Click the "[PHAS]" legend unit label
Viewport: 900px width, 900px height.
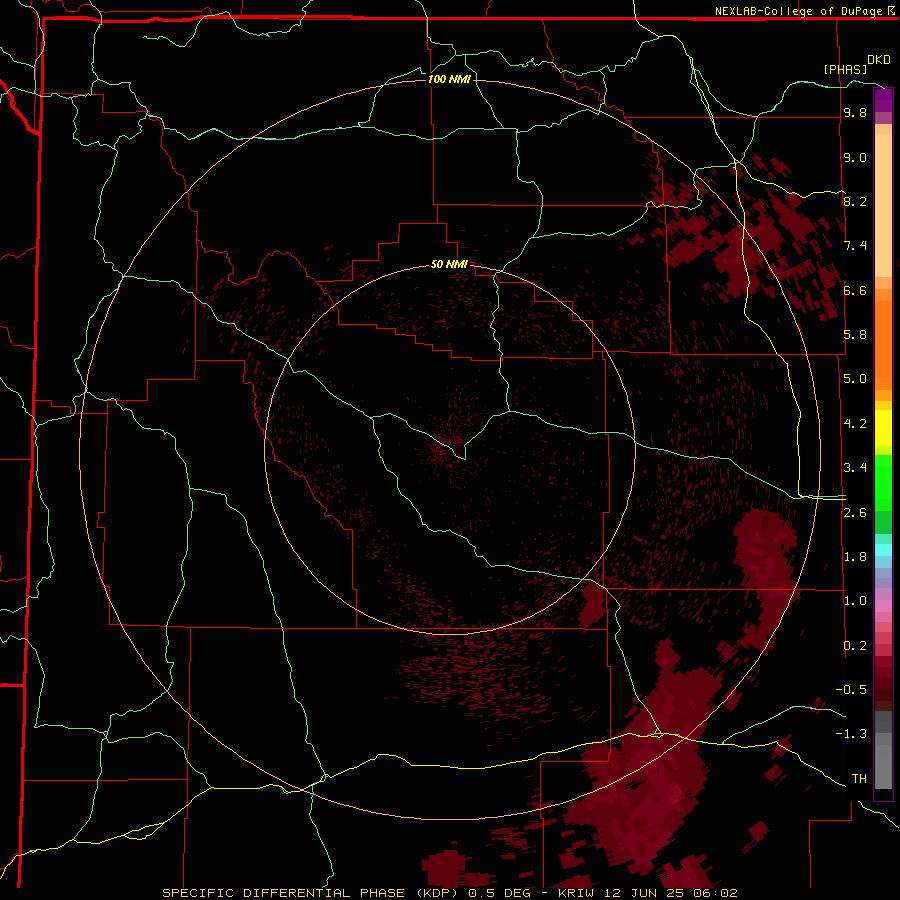click(x=845, y=69)
